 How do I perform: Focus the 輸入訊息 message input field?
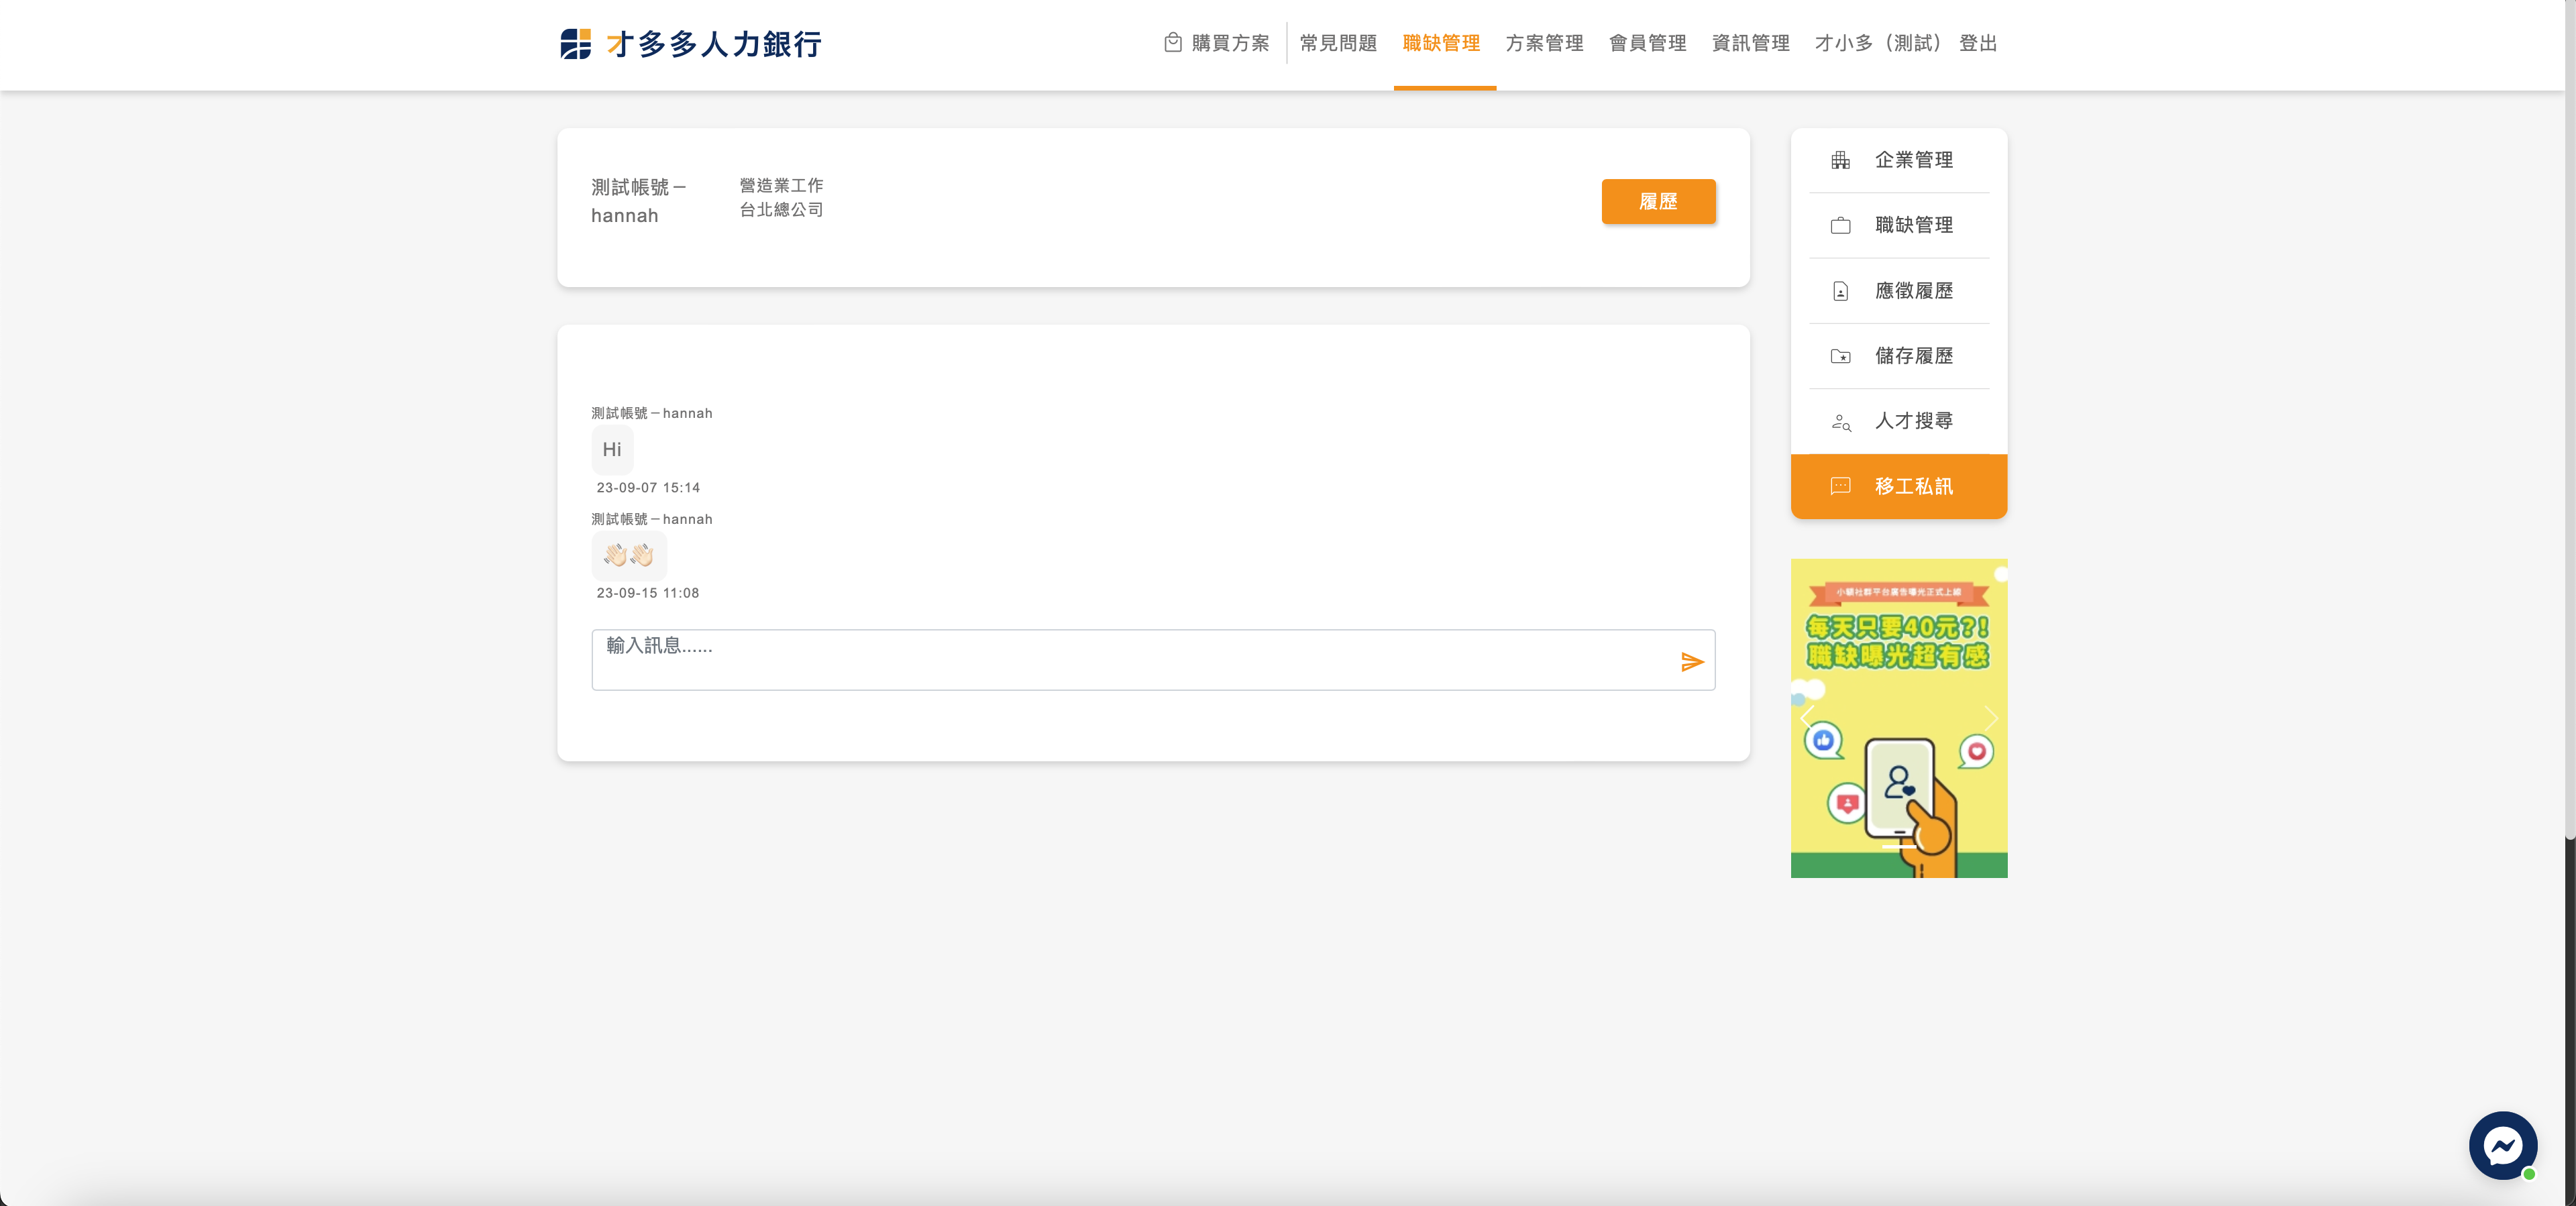click(x=1130, y=659)
